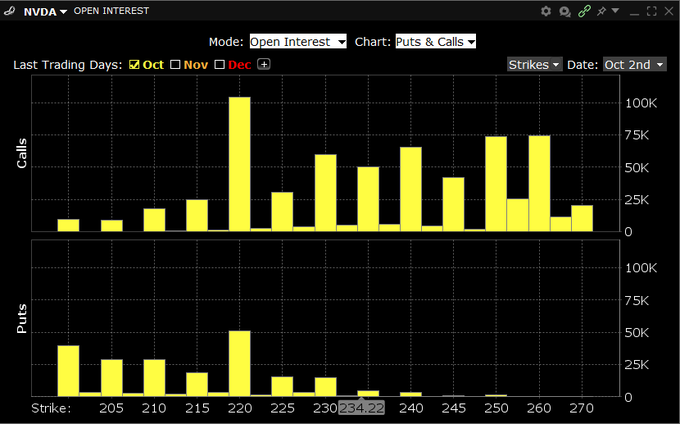Click the Last Trading Days label
Image resolution: width=680 pixels, height=424 pixels.
point(68,65)
